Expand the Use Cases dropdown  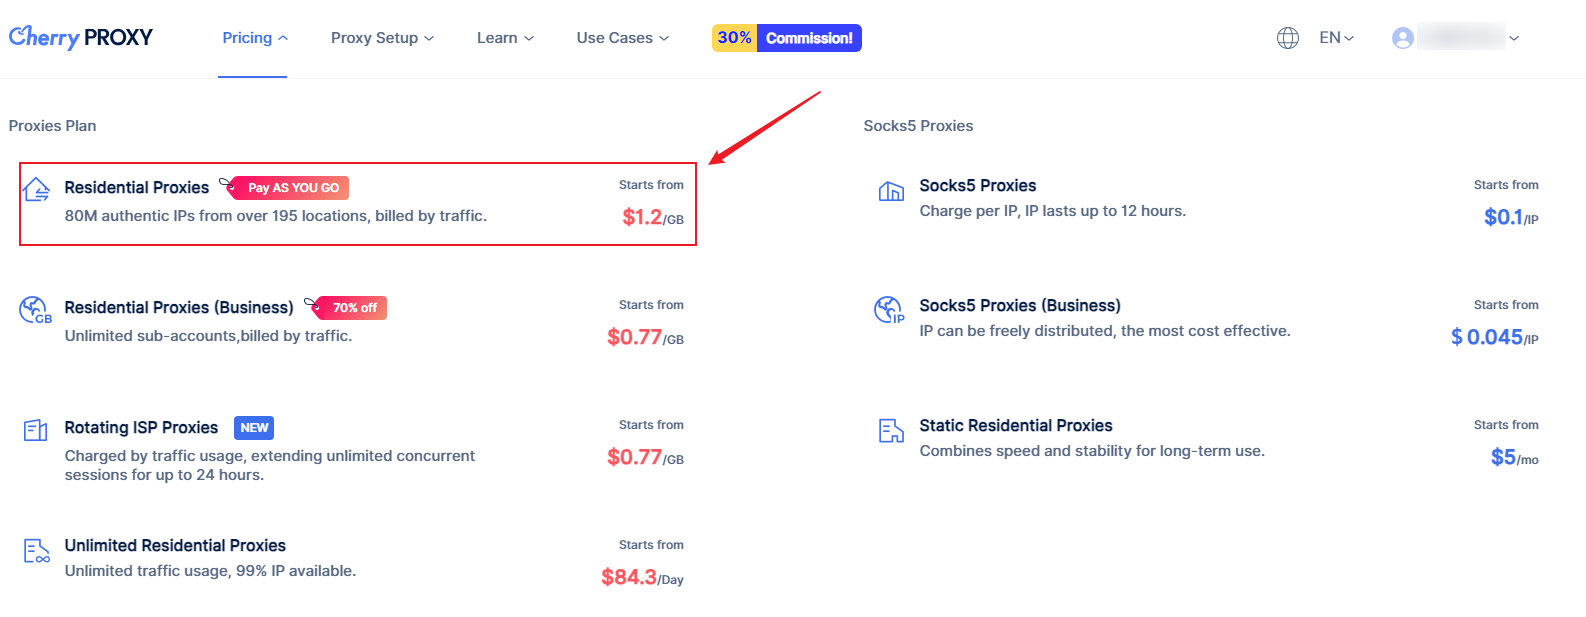(622, 38)
